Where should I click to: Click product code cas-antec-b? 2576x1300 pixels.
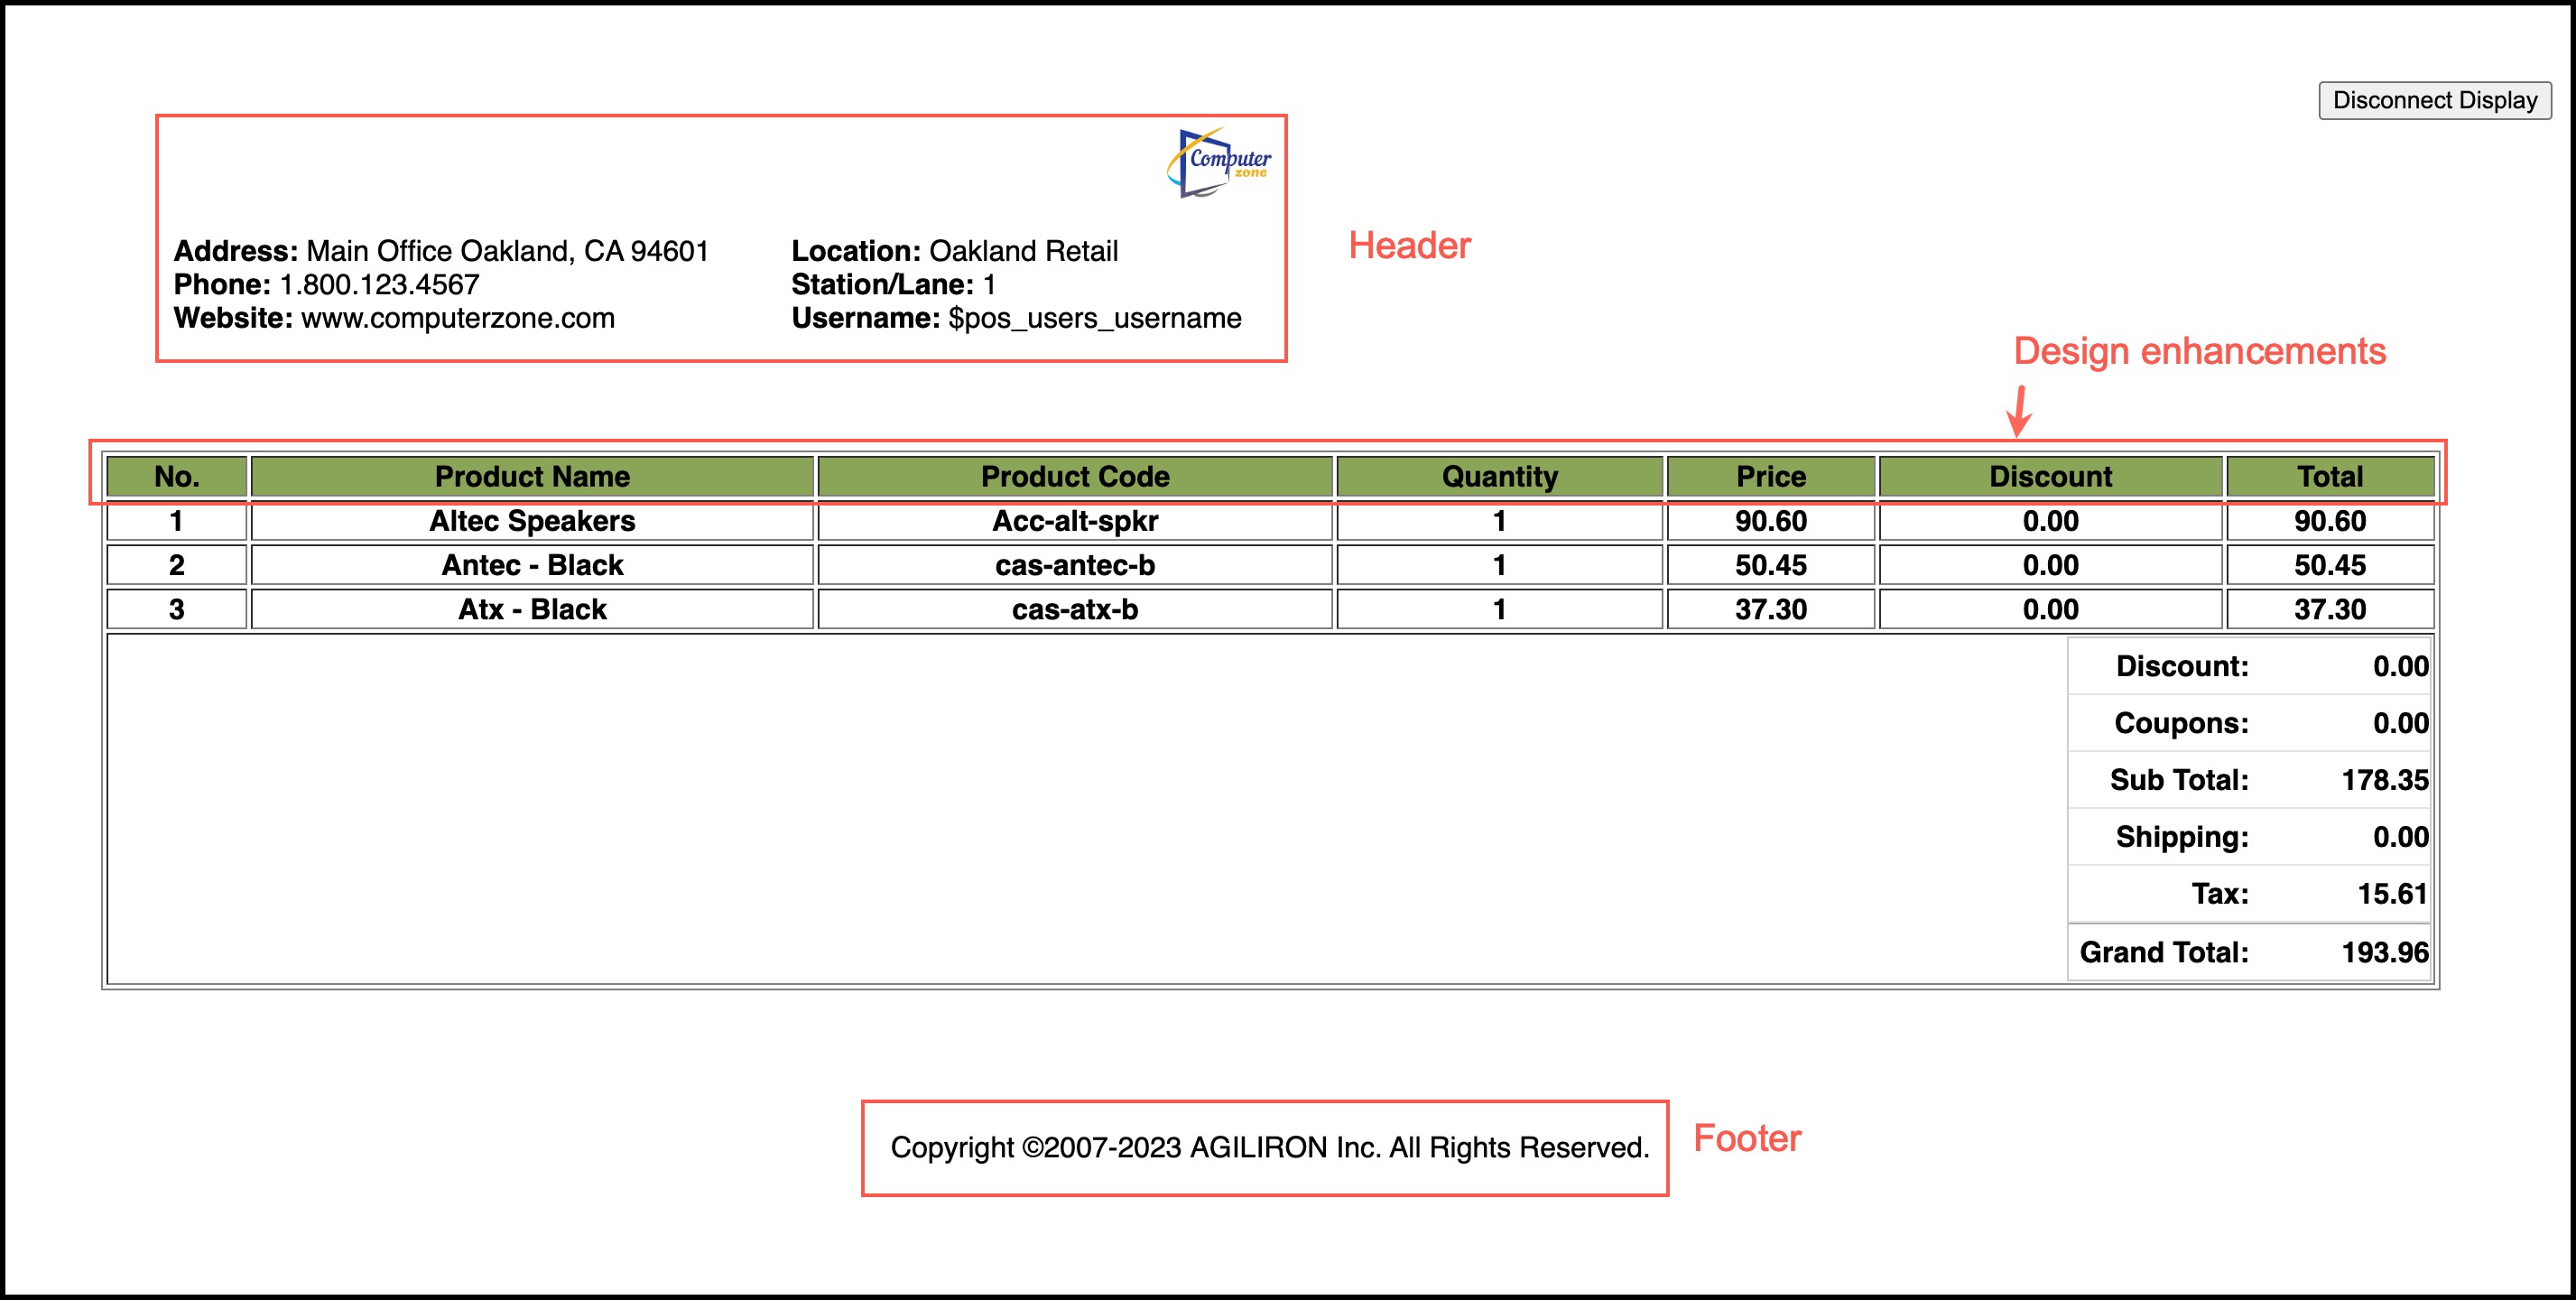(x=1075, y=565)
